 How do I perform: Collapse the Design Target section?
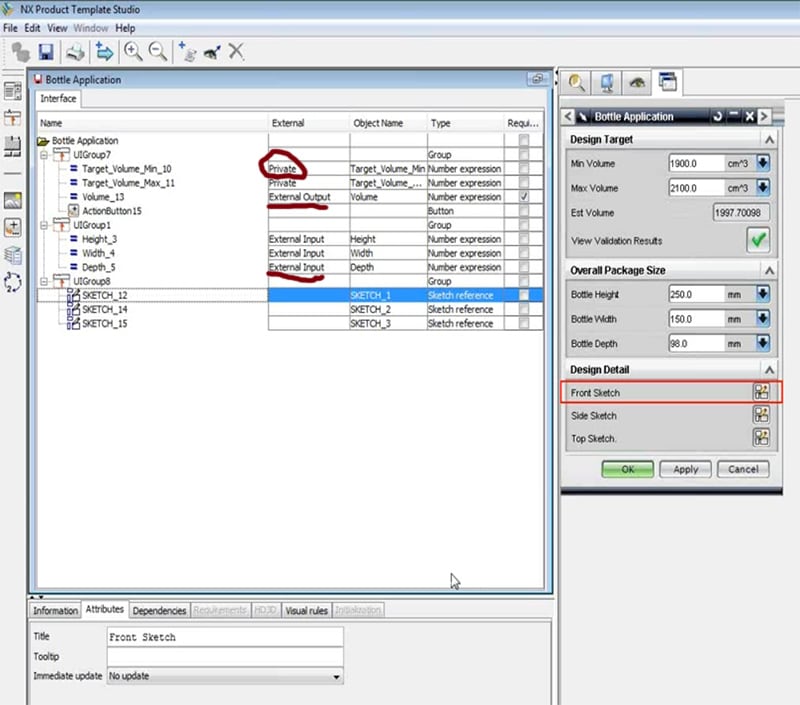pos(768,140)
